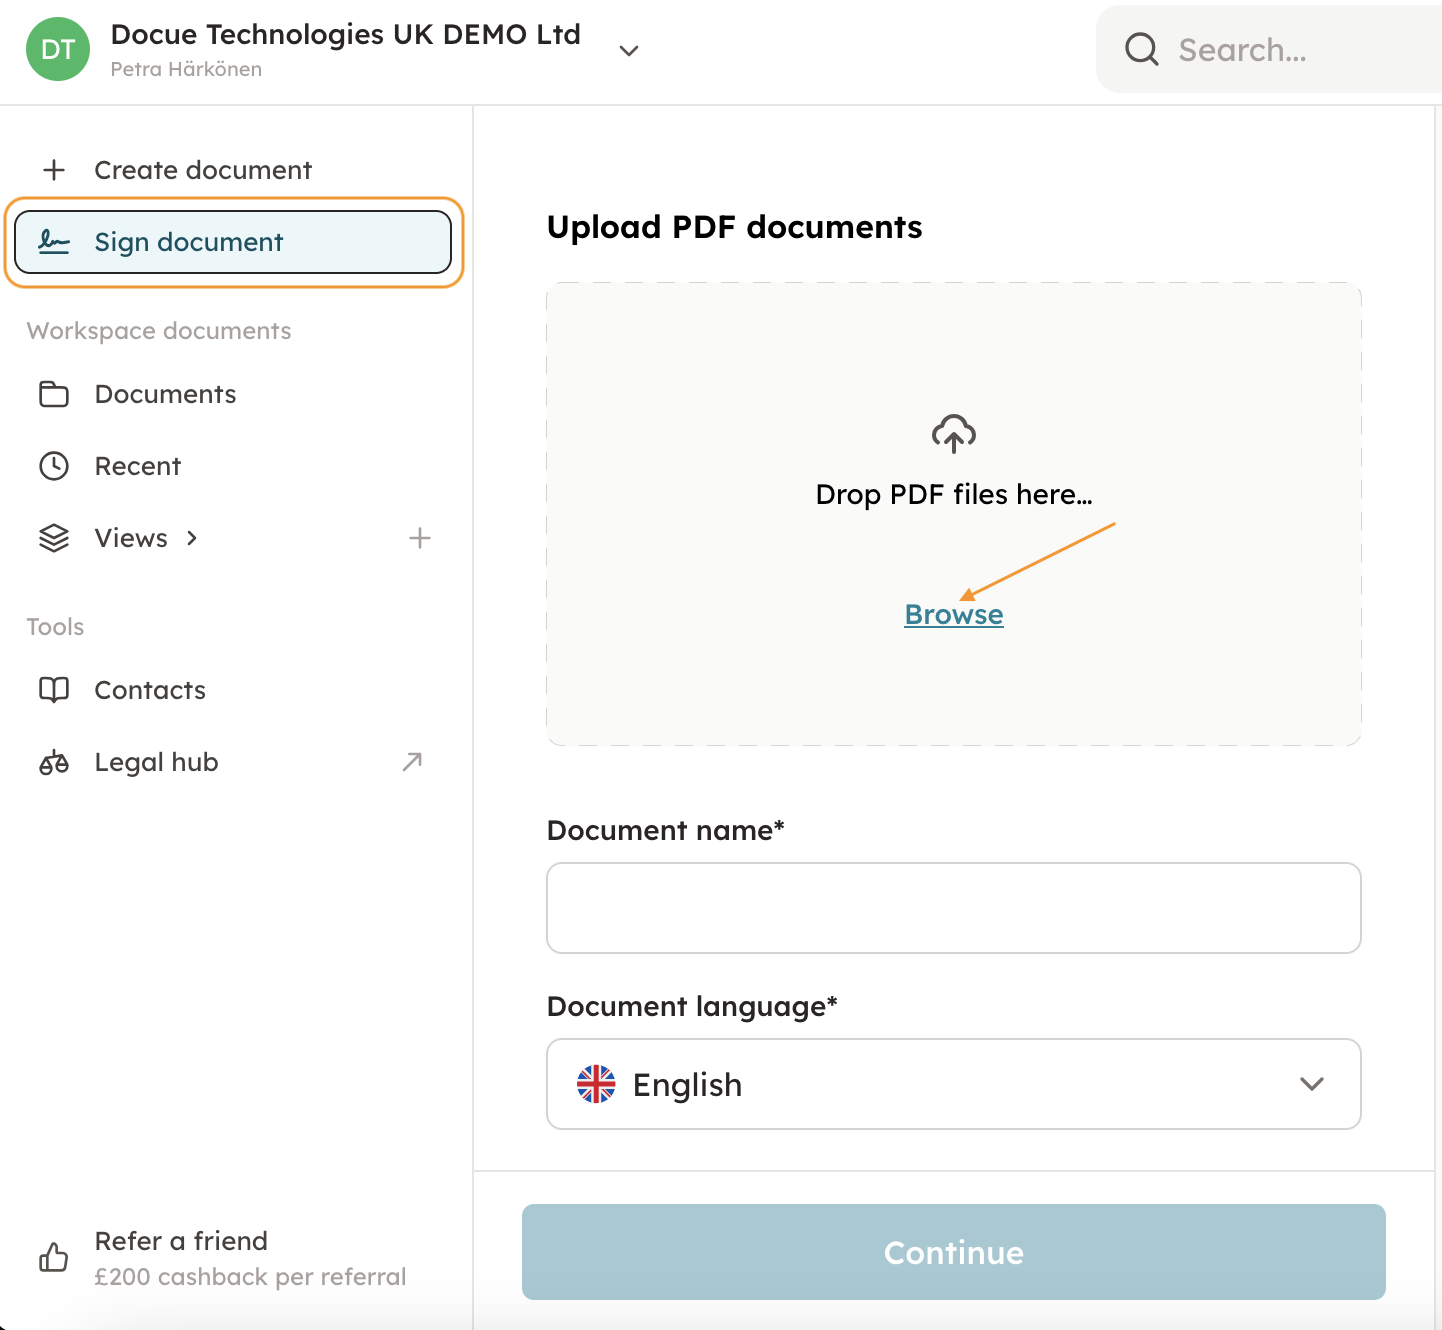This screenshot has width=1442, height=1330.
Task: Click the Legal hub scales icon
Action: tap(54, 763)
